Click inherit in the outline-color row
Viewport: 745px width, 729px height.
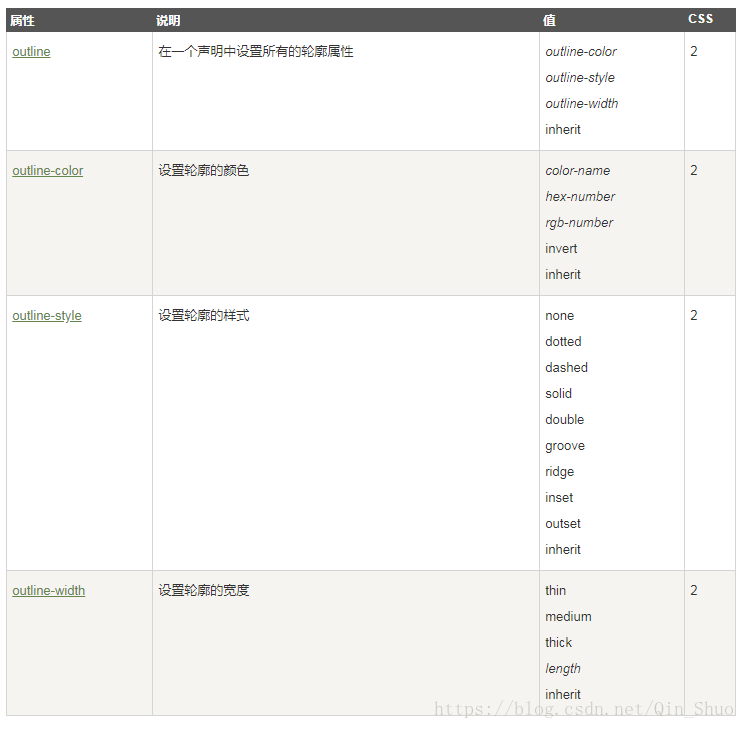563,274
